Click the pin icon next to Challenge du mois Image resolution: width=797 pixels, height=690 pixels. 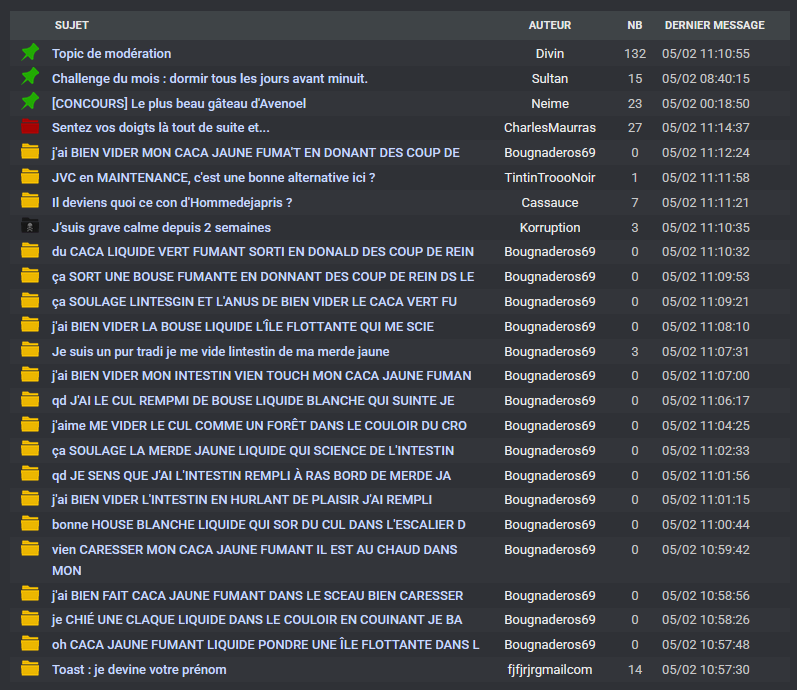30,77
